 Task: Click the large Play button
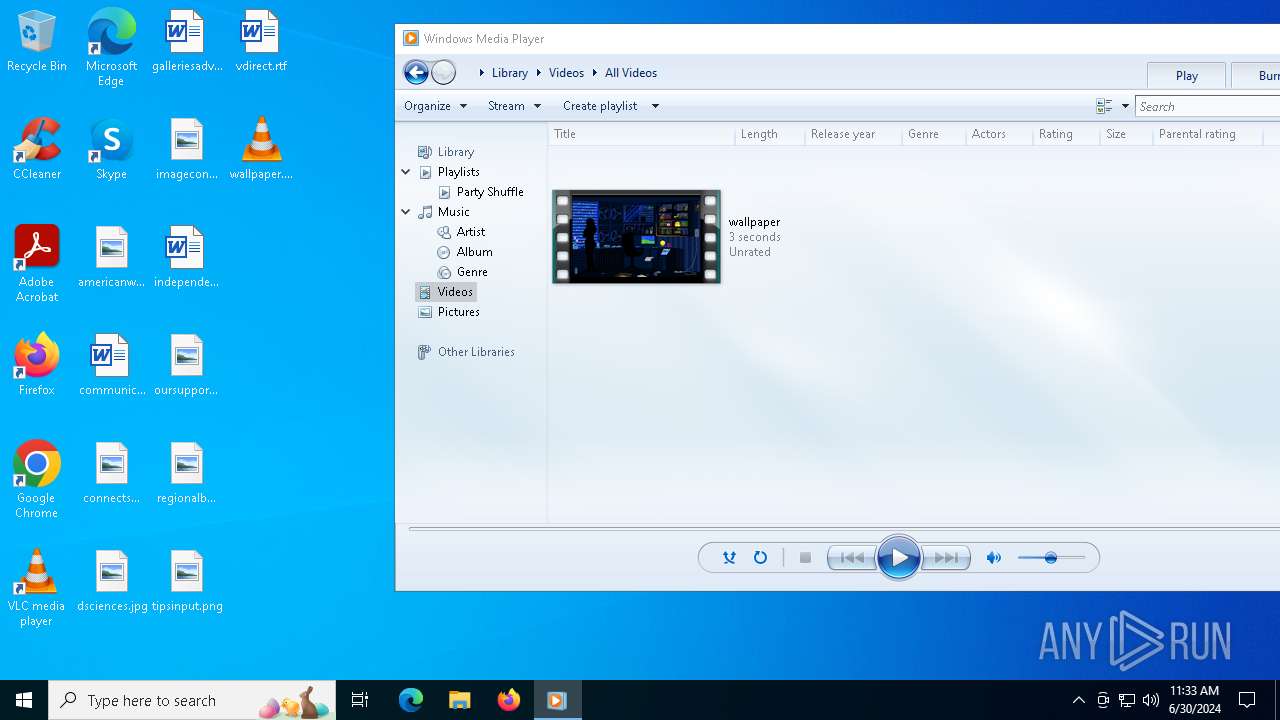[898, 558]
